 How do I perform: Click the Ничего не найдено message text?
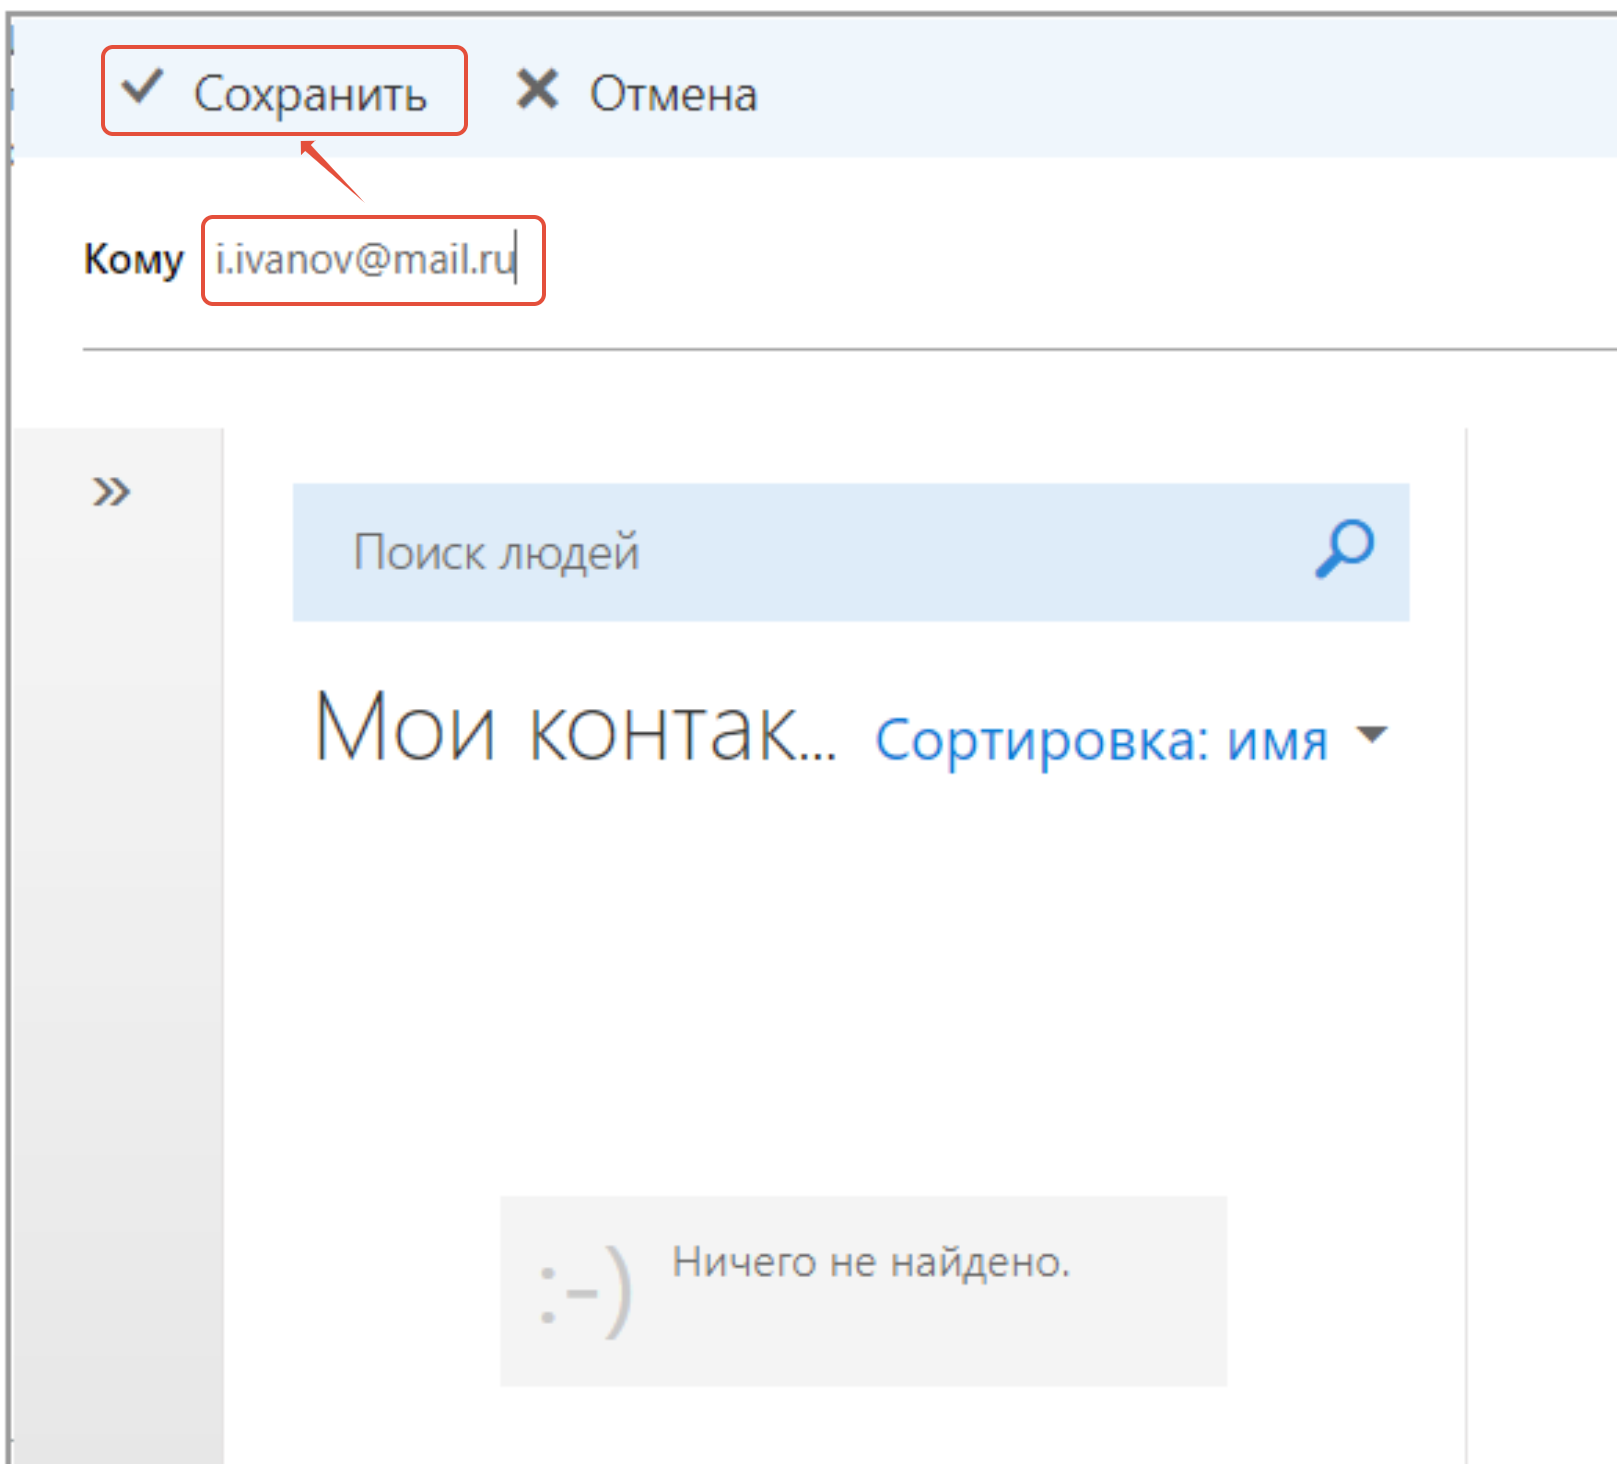[871, 1262]
